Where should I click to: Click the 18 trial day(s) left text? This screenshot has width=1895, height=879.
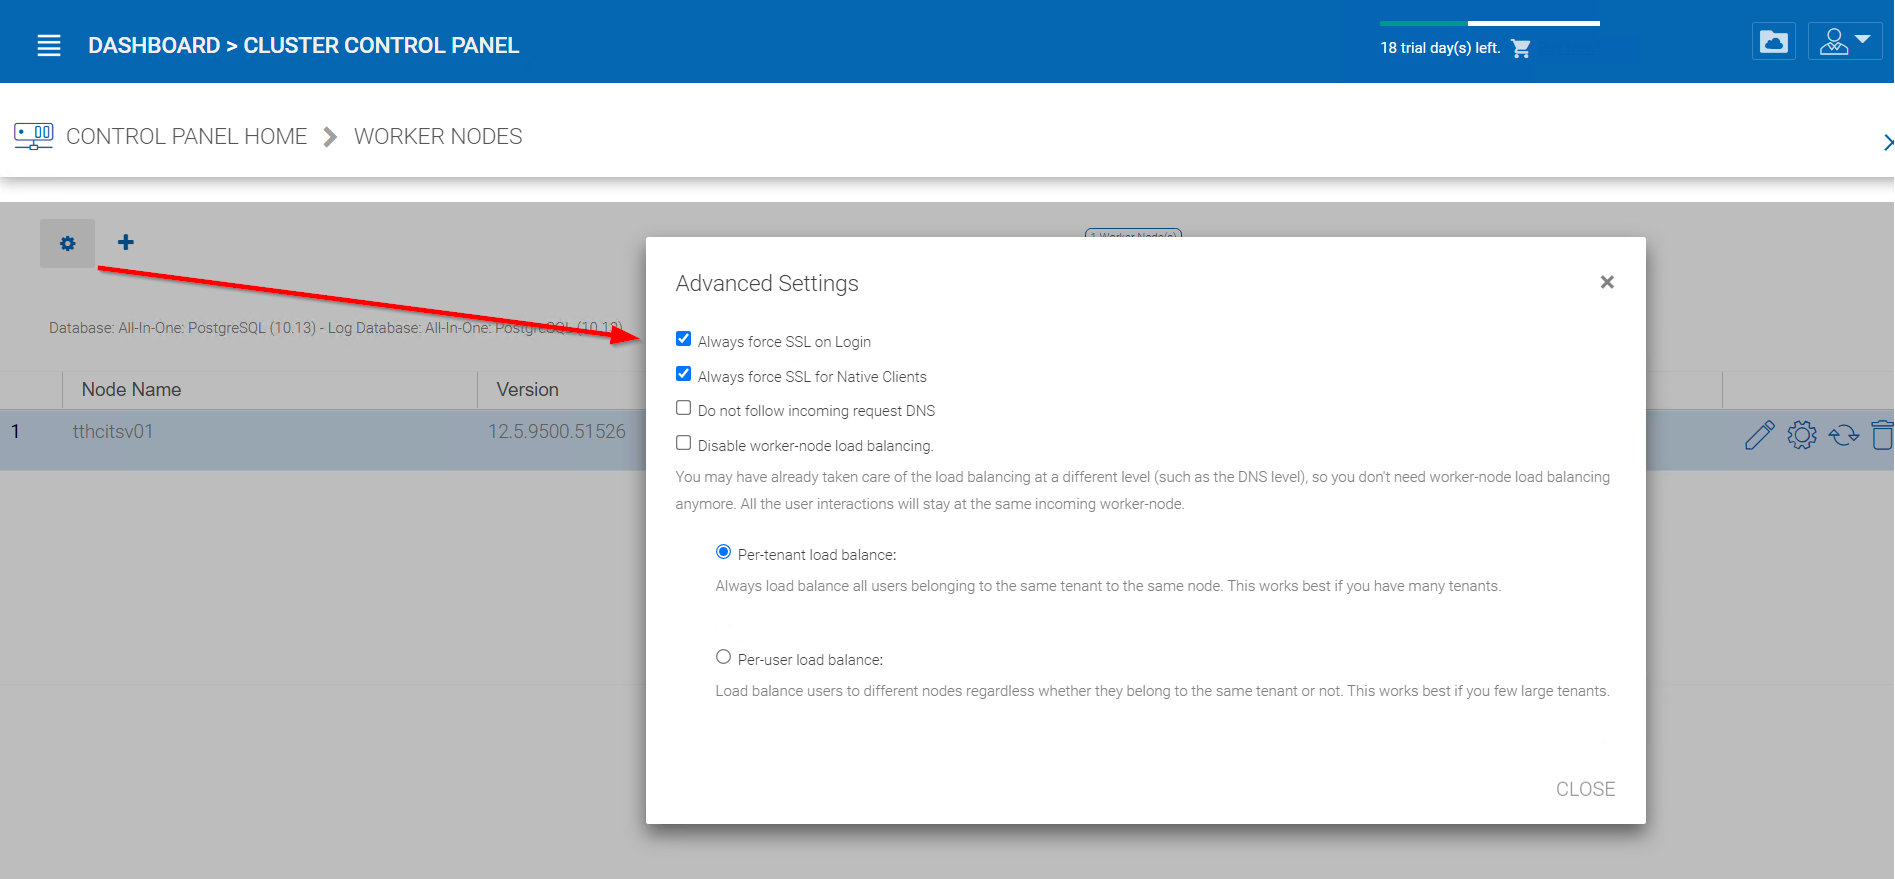point(1440,48)
